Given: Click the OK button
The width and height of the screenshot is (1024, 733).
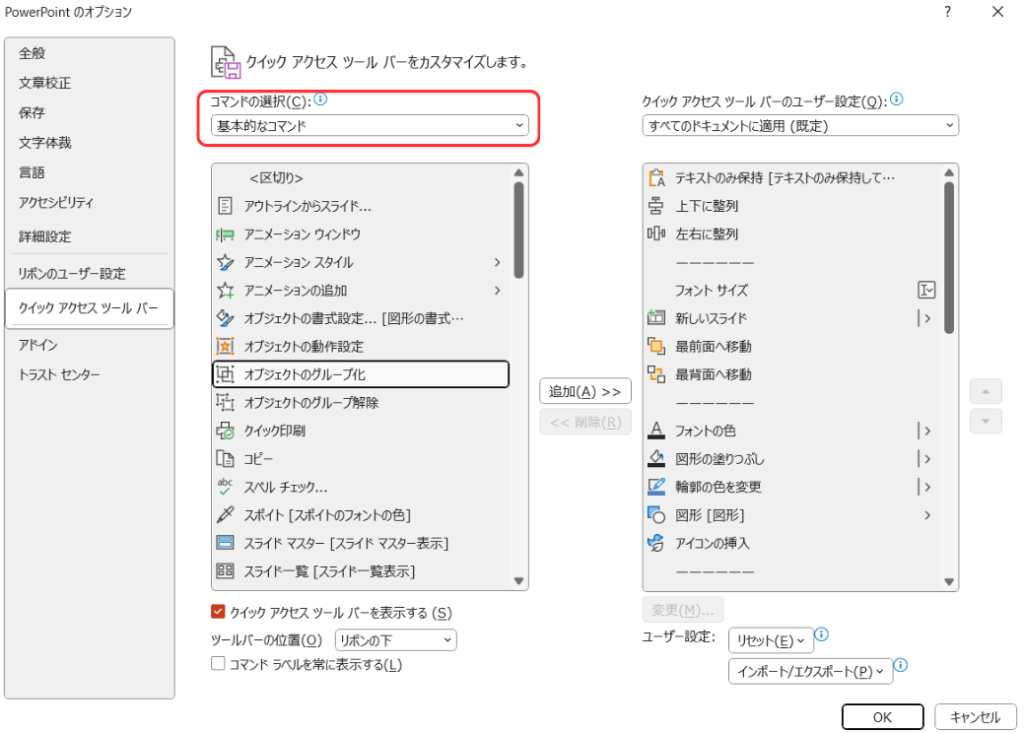Looking at the screenshot, I should tap(882, 717).
